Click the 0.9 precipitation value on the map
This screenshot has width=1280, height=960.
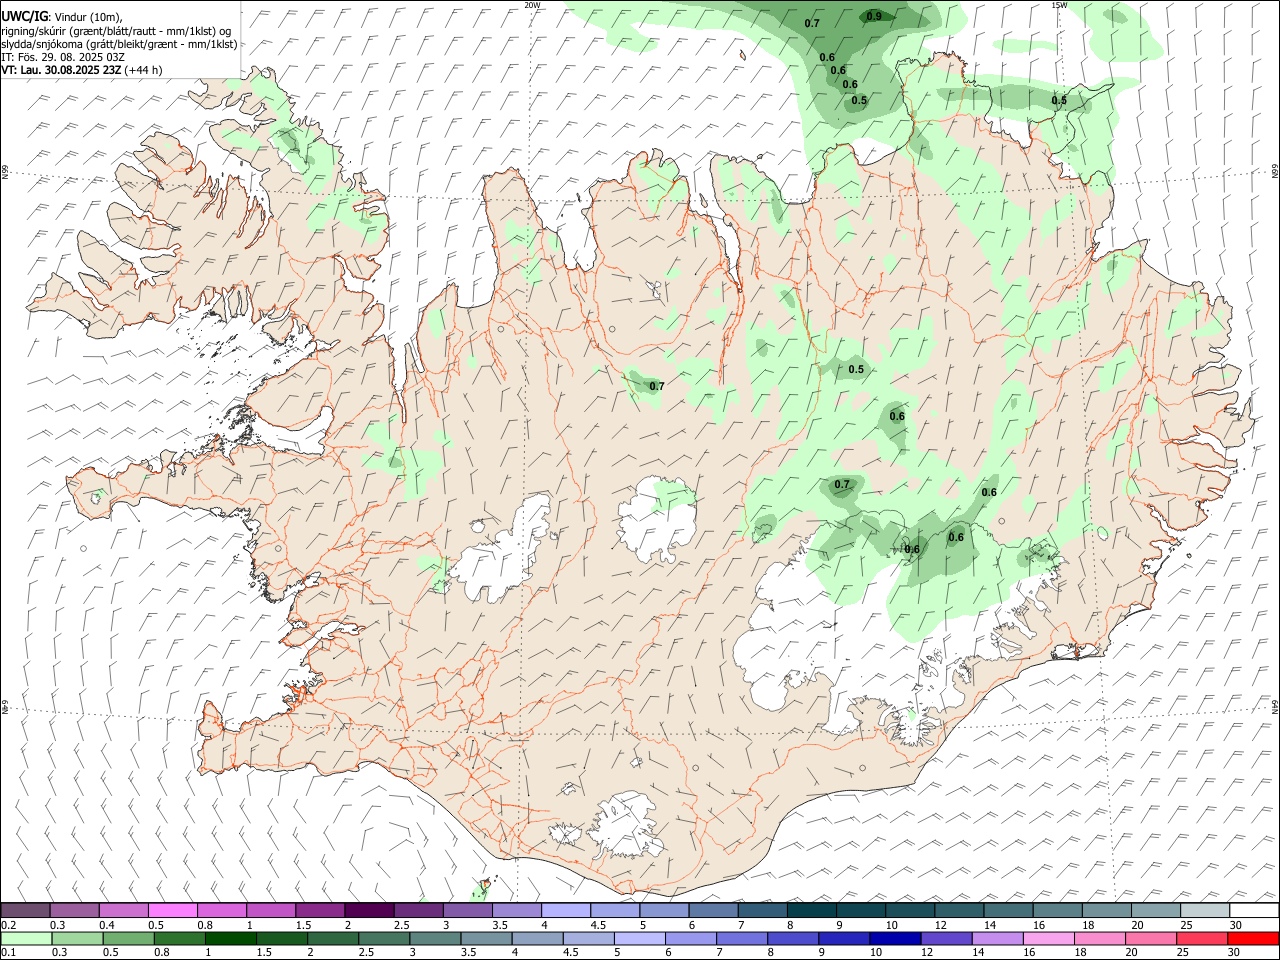click(874, 16)
